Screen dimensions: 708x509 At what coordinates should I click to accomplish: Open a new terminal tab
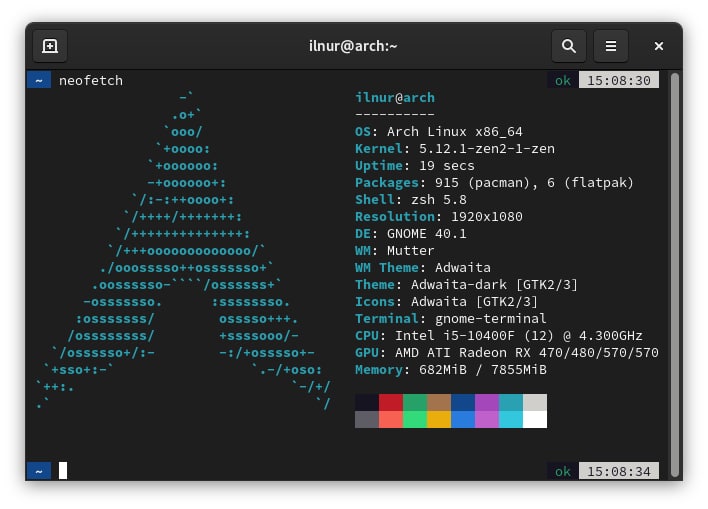tap(50, 46)
